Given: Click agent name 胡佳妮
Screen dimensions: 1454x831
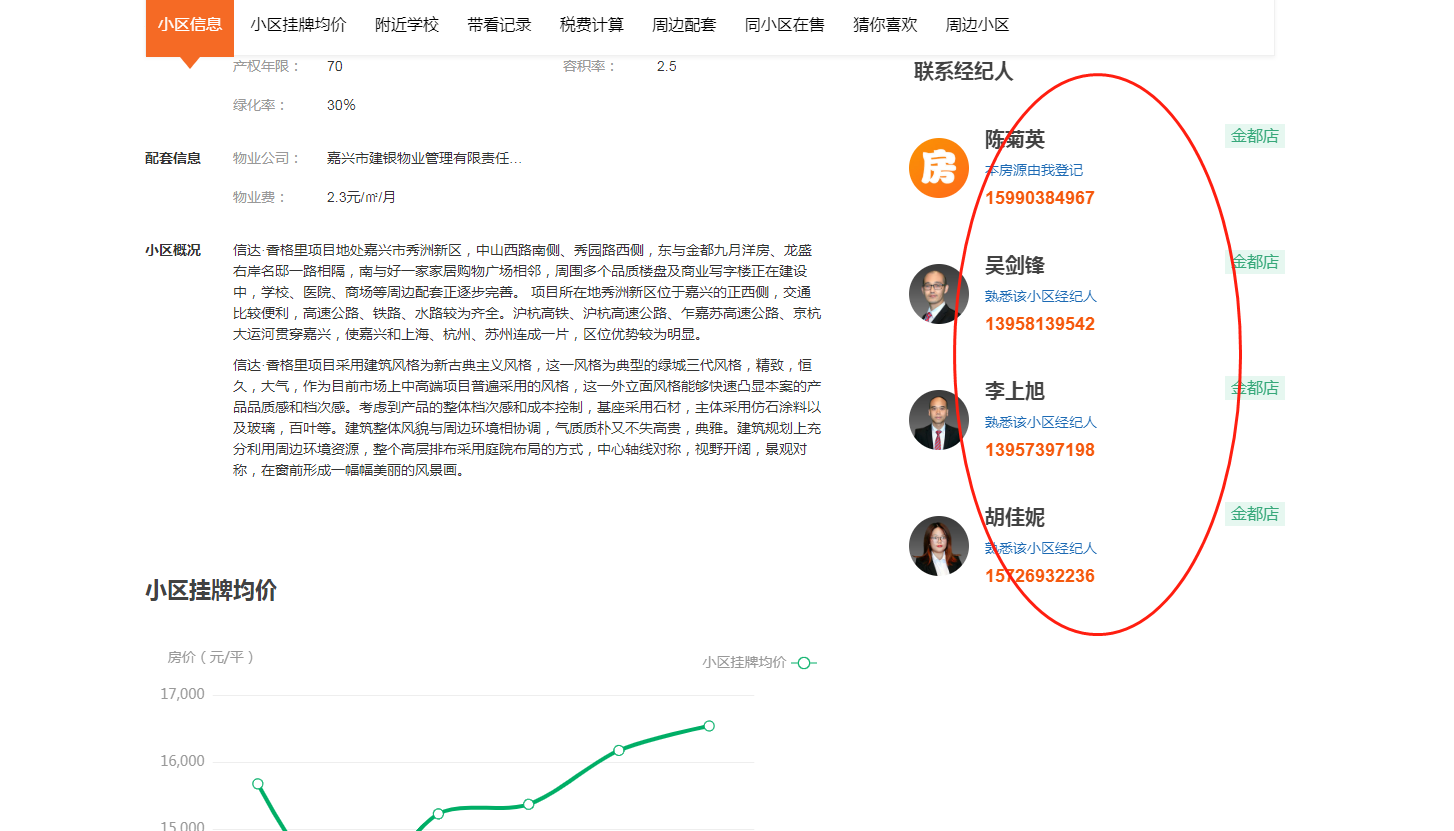Looking at the screenshot, I should (1014, 518).
